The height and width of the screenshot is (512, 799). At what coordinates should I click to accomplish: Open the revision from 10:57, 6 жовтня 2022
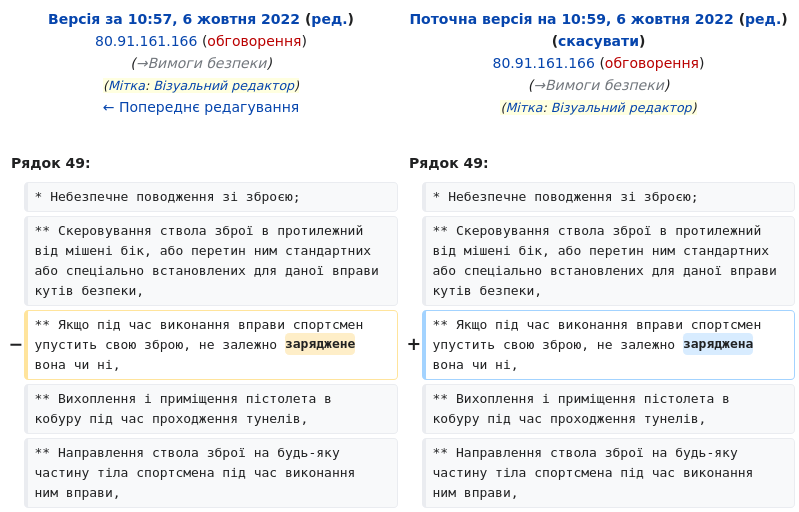pyautogui.click(x=174, y=19)
